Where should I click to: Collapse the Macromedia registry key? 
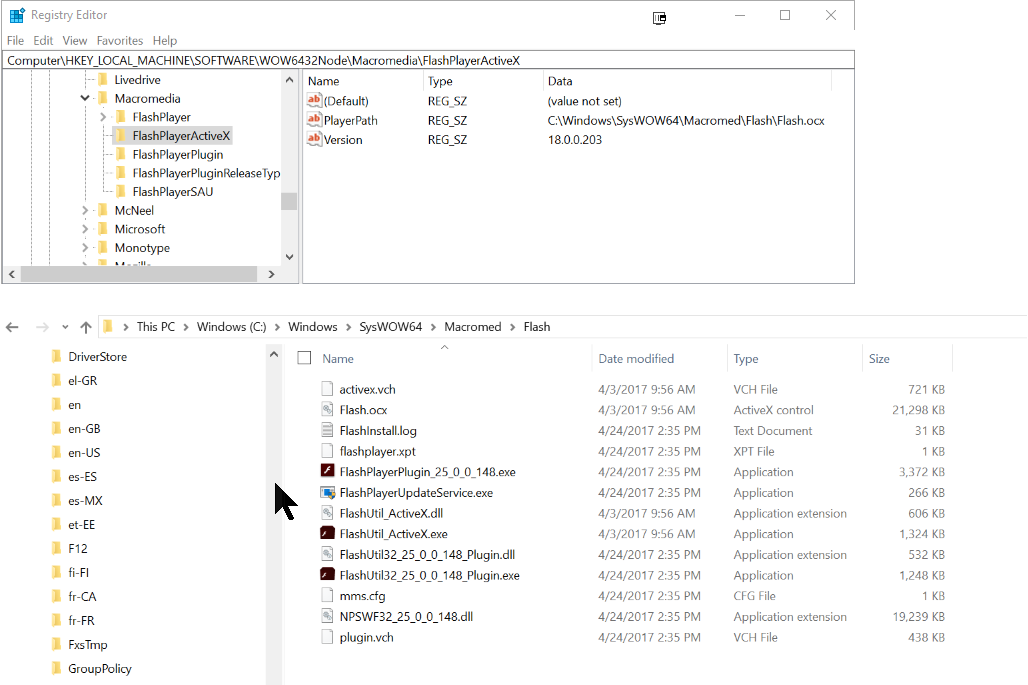tap(85, 99)
